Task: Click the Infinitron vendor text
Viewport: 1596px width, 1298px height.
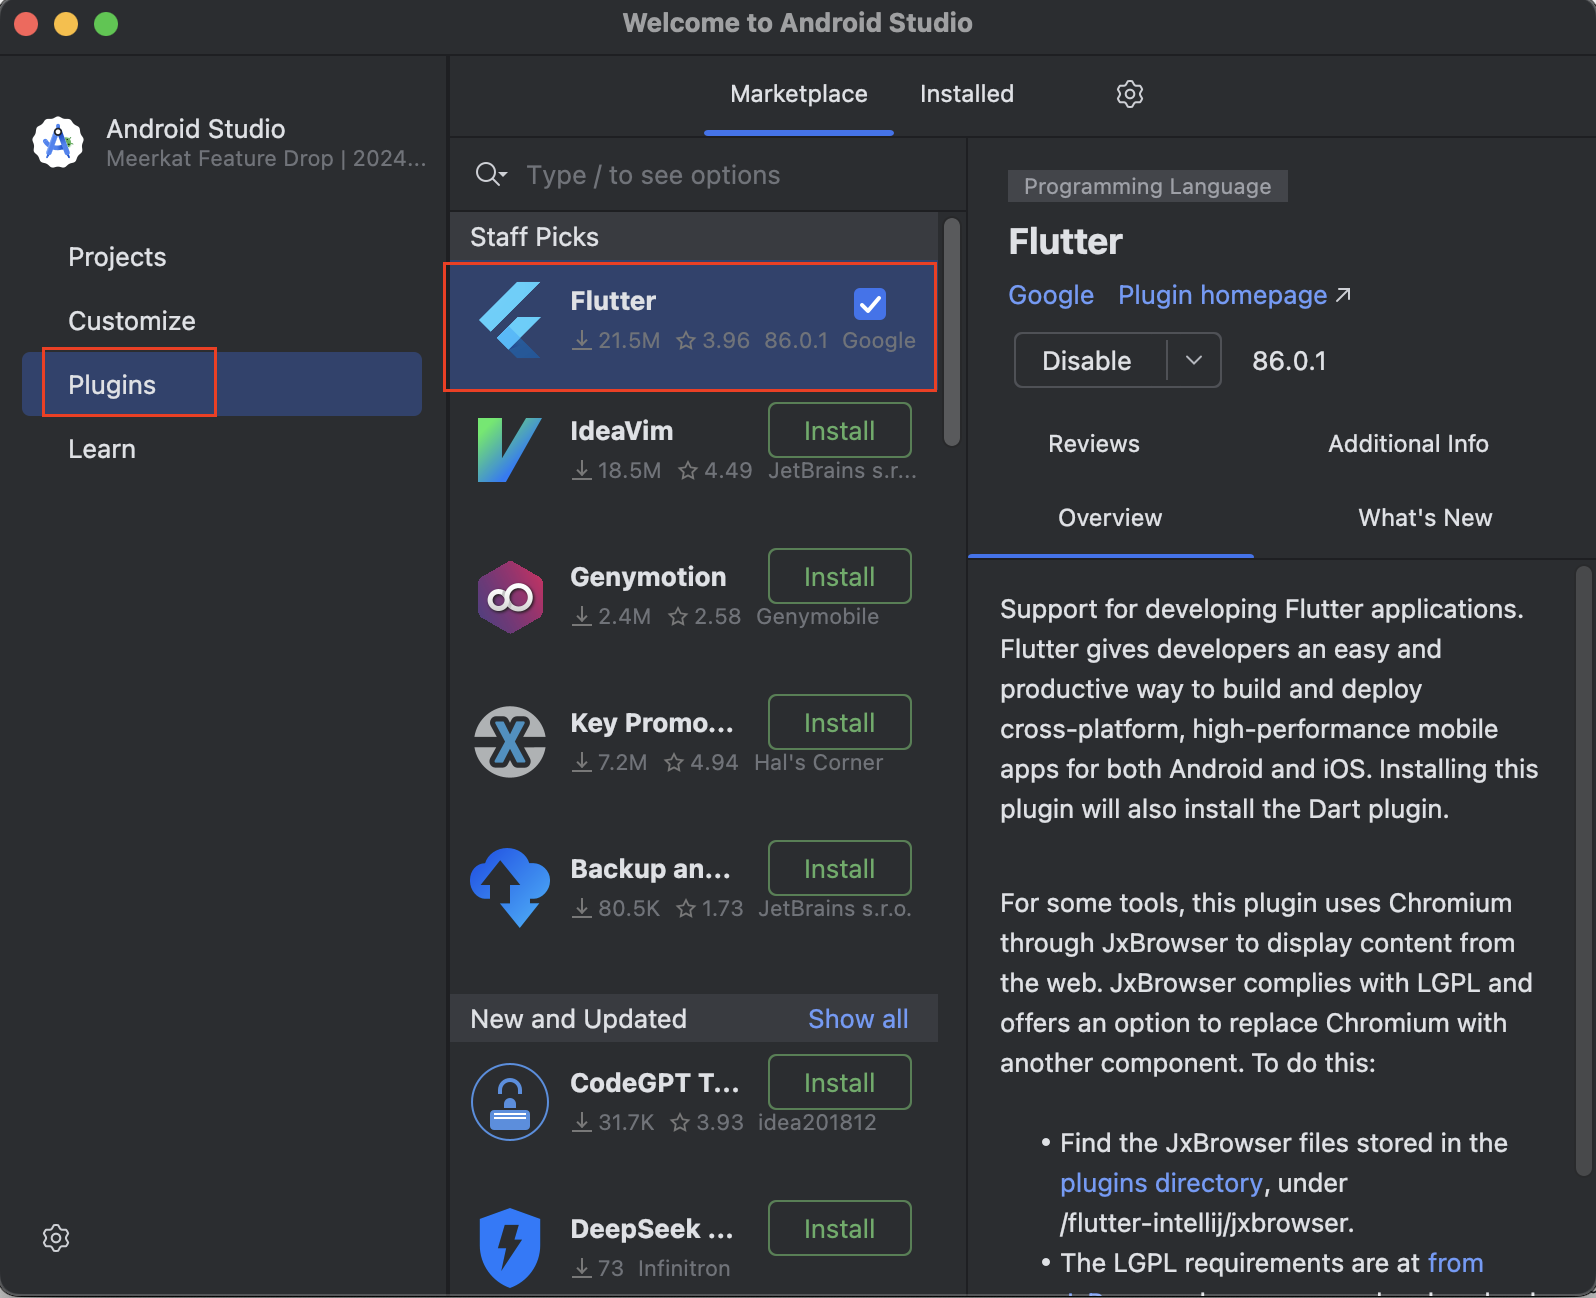Action: tap(684, 1269)
